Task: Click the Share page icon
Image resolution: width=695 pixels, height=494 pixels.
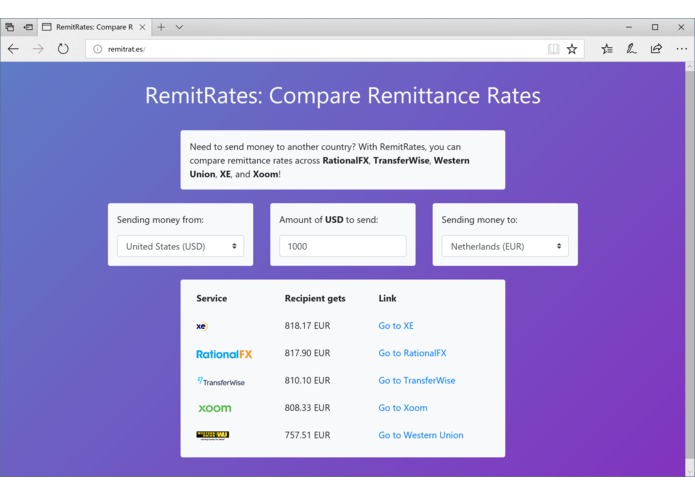Action: (x=656, y=49)
